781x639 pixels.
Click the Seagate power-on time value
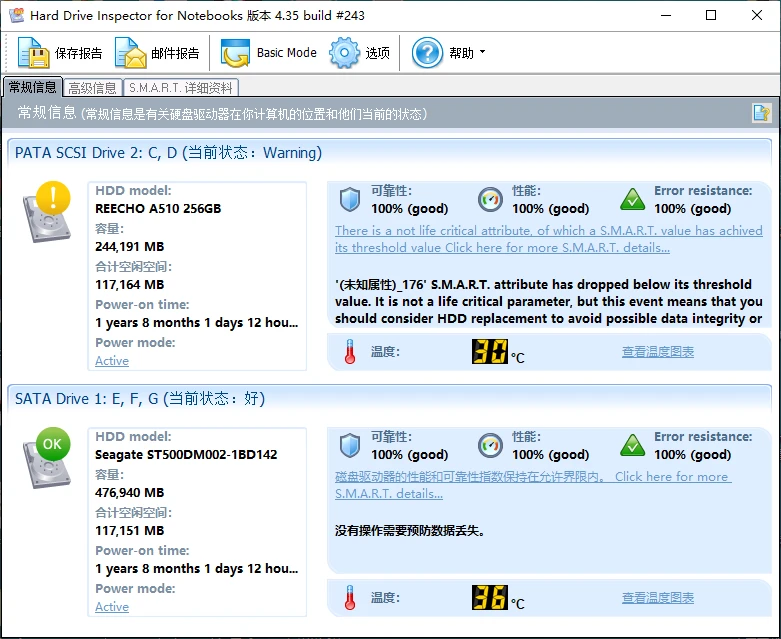197,569
